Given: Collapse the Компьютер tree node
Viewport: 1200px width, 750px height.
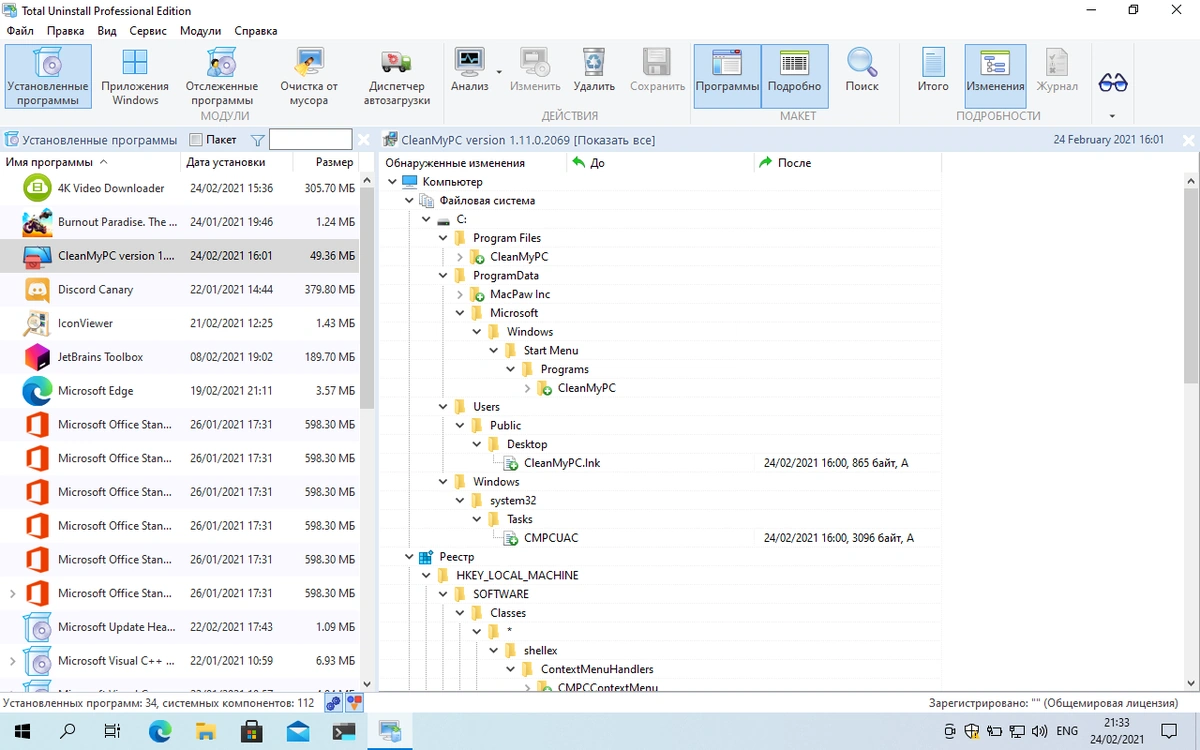Looking at the screenshot, I should coord(392,182).
